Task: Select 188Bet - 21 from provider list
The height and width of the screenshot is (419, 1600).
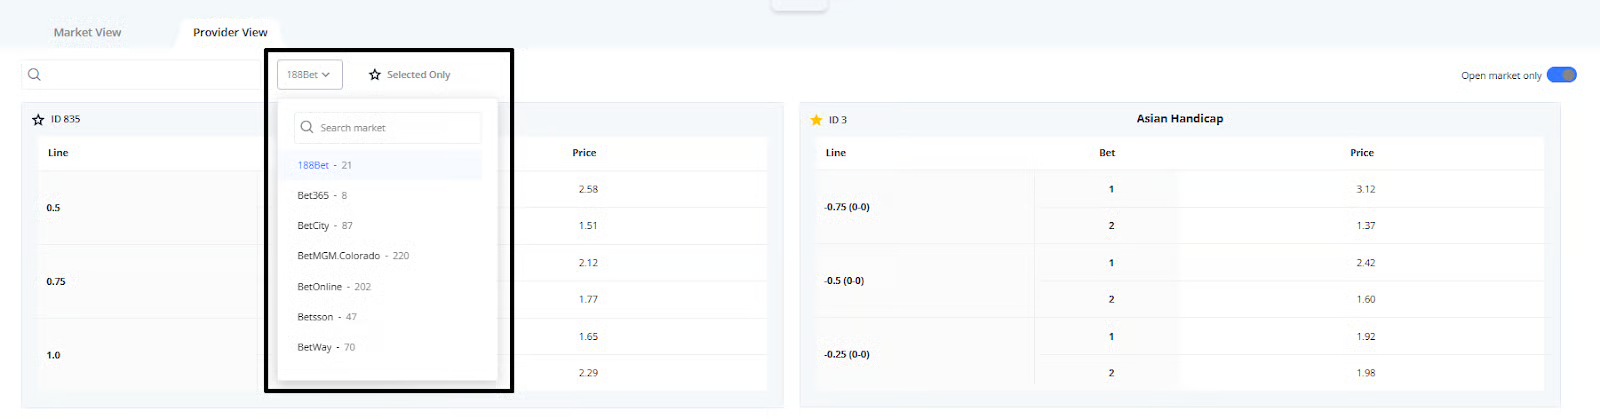Action: pyautogui.click(x=325, y=166)
